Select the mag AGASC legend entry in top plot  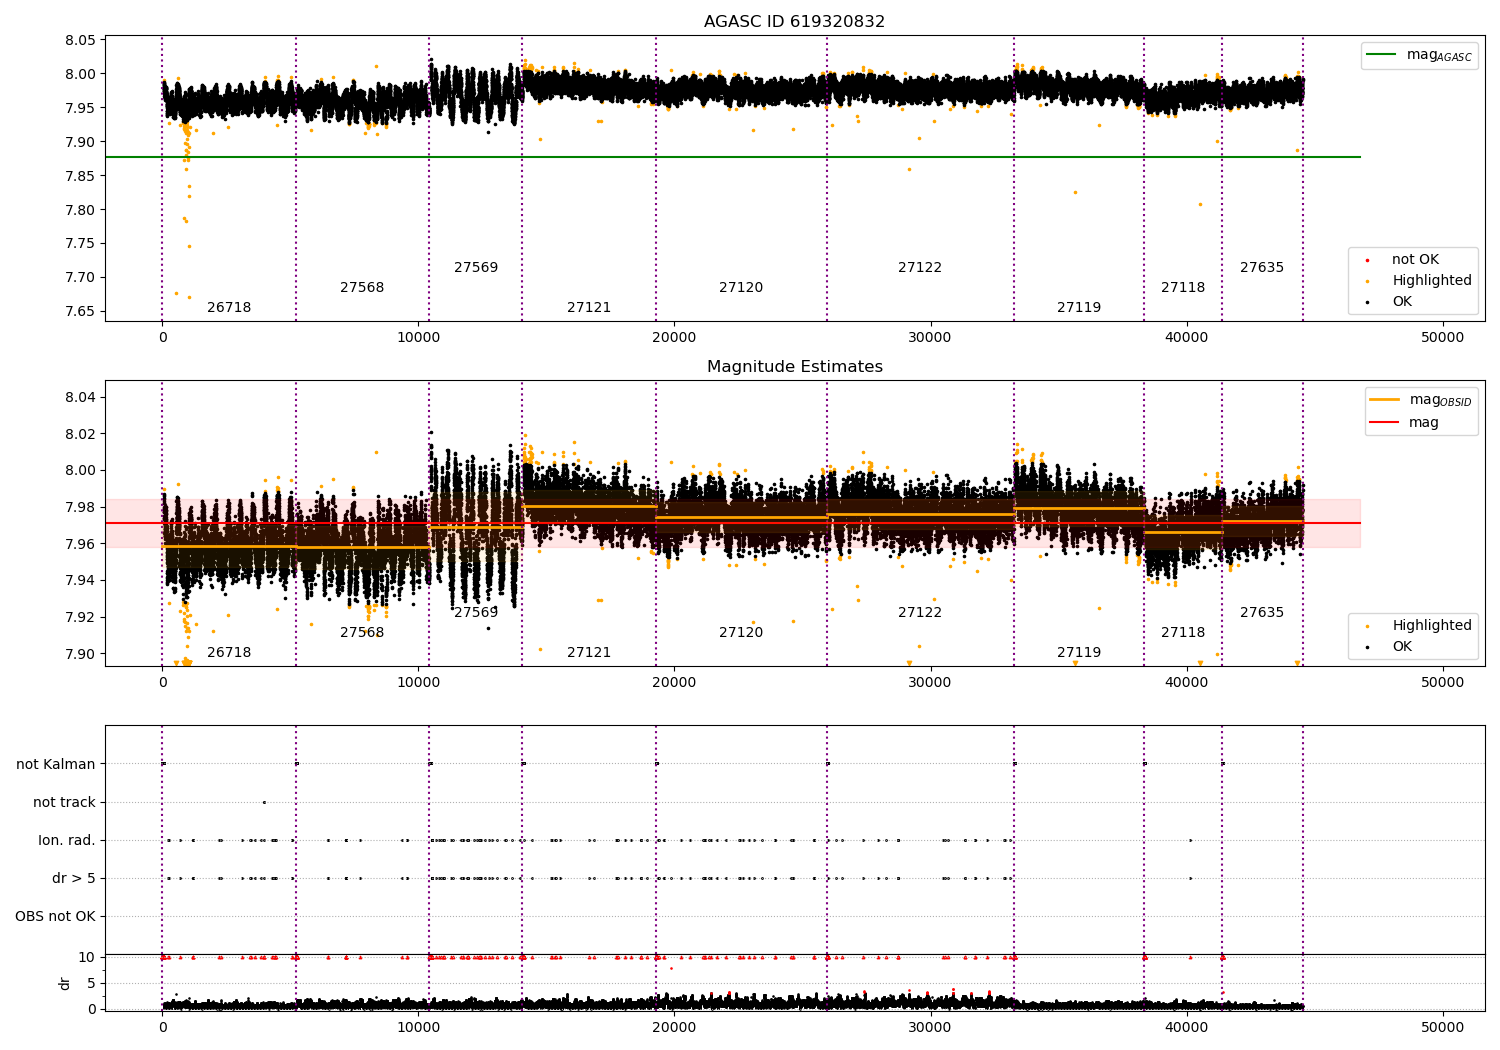(1420, 55)
